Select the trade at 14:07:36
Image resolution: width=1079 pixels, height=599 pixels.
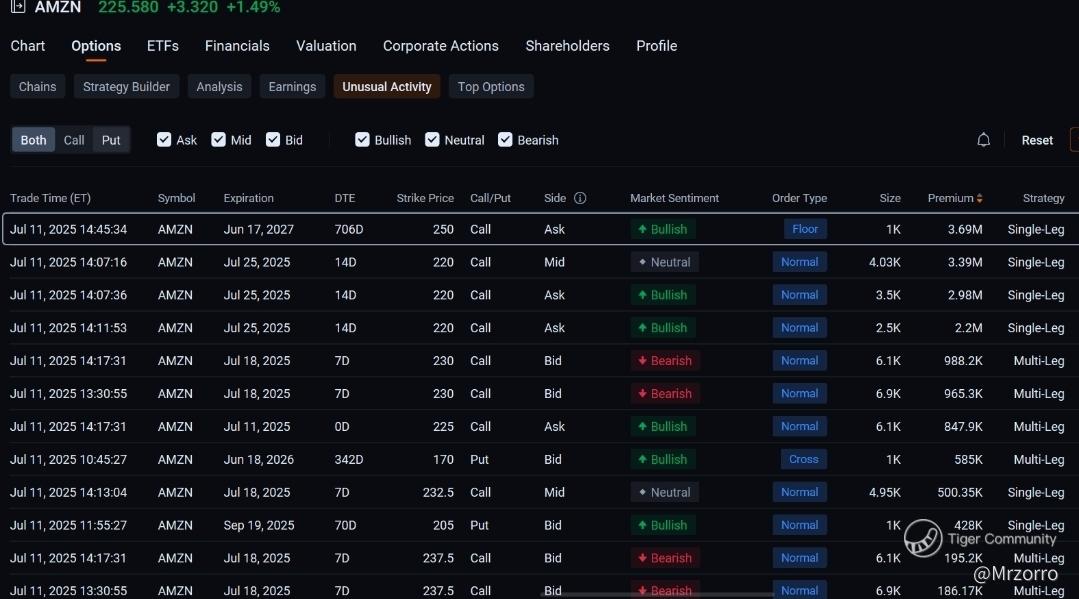point(541,295)
